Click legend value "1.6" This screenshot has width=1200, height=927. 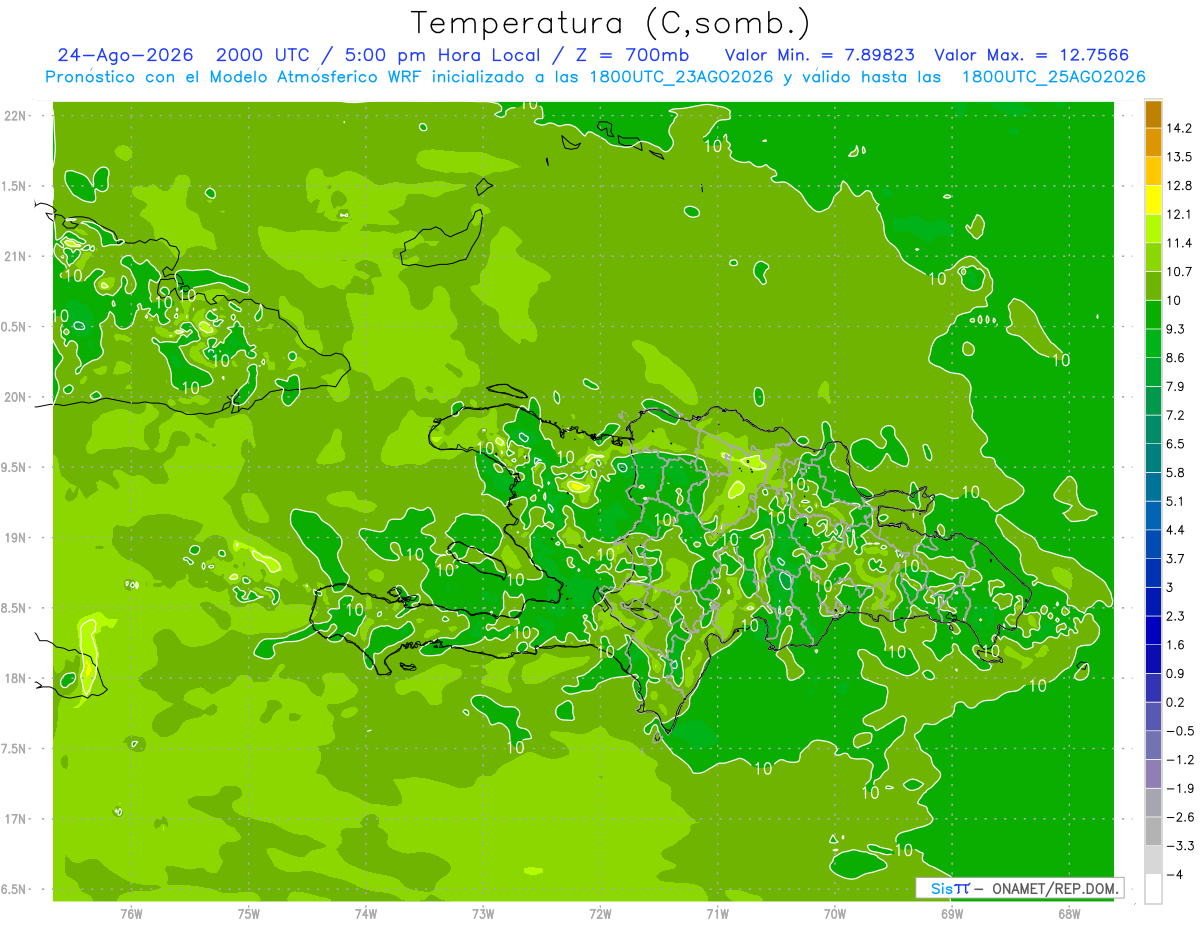click(1176, 645)
